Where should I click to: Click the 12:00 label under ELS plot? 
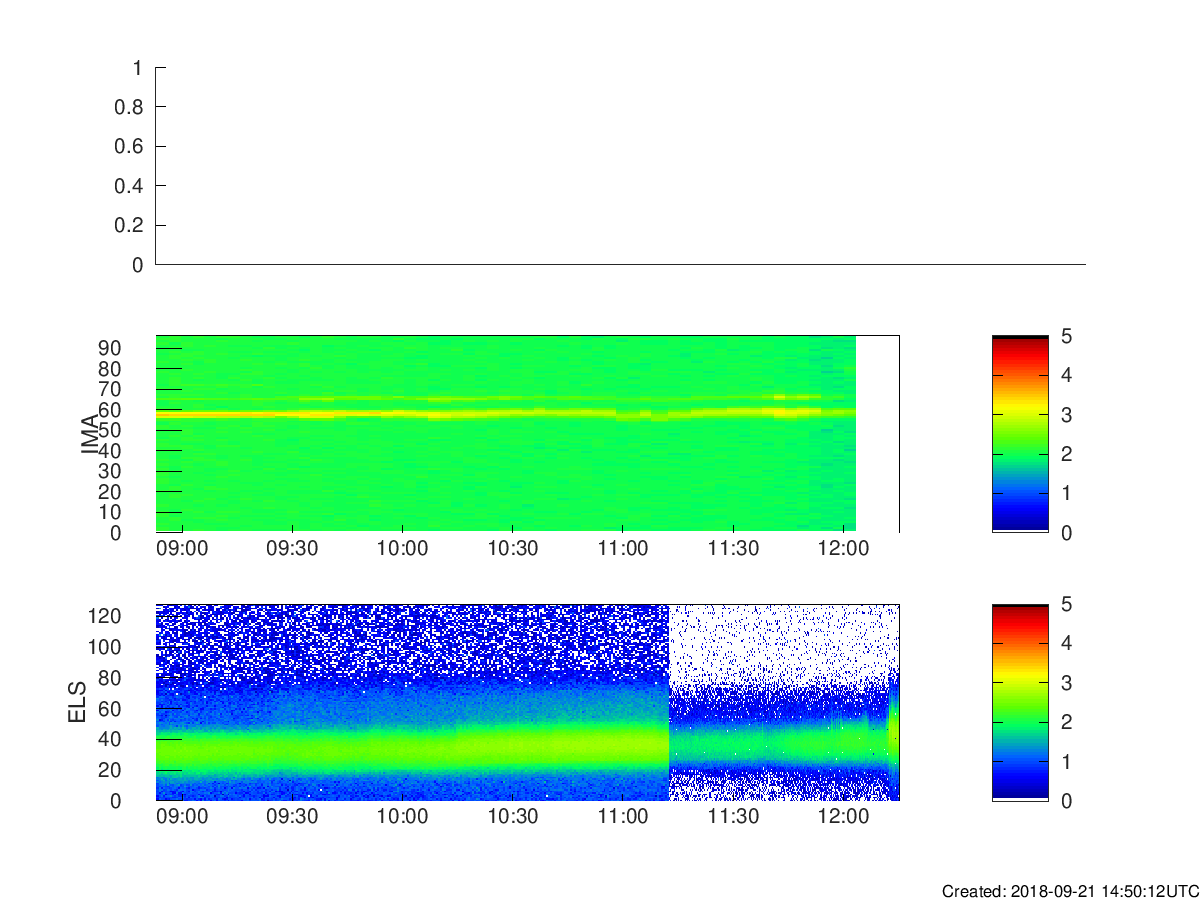pyautogui.click(x=843, y=817)
